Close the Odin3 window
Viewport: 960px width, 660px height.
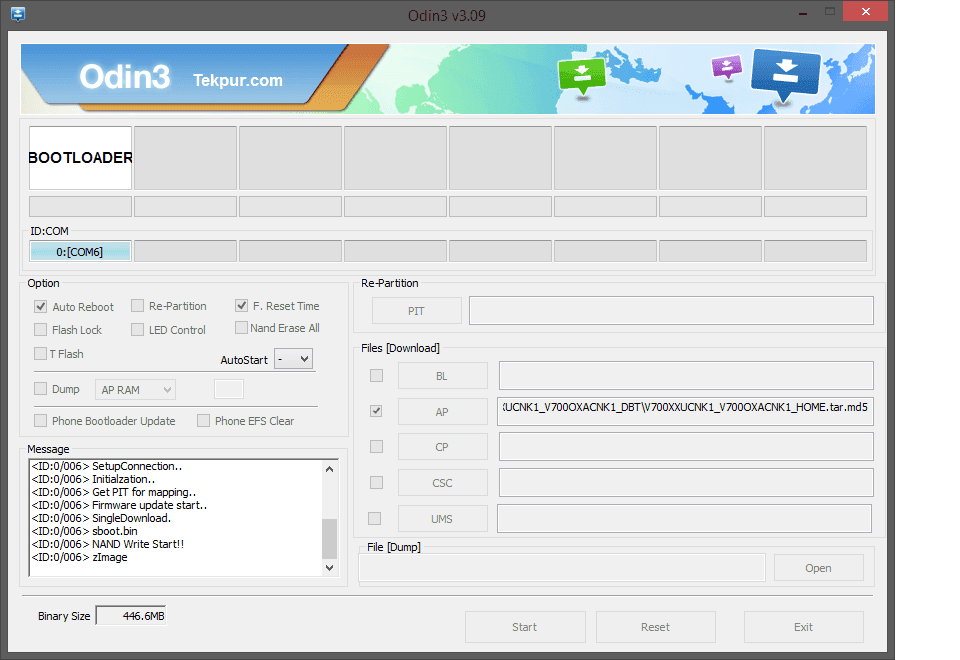(x=865, y=12)
